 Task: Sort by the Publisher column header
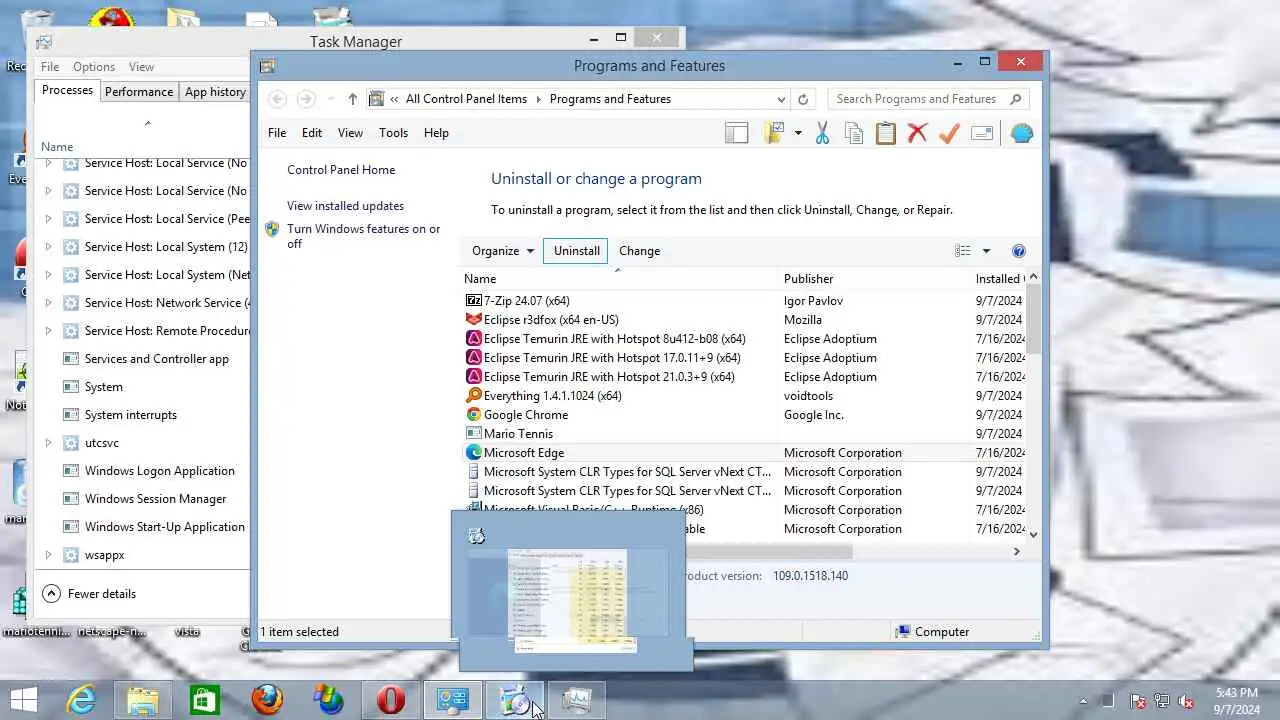click(x=808, y=279)
